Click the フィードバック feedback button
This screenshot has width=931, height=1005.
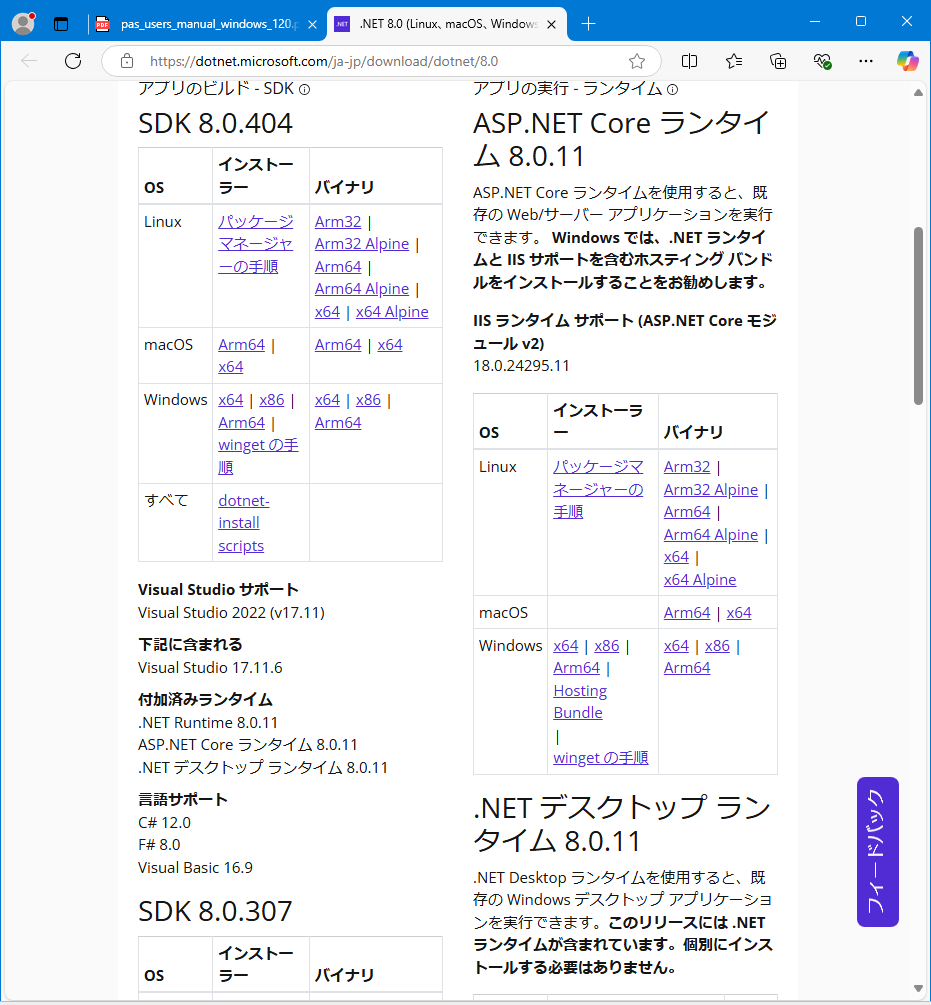click(877, 852)
